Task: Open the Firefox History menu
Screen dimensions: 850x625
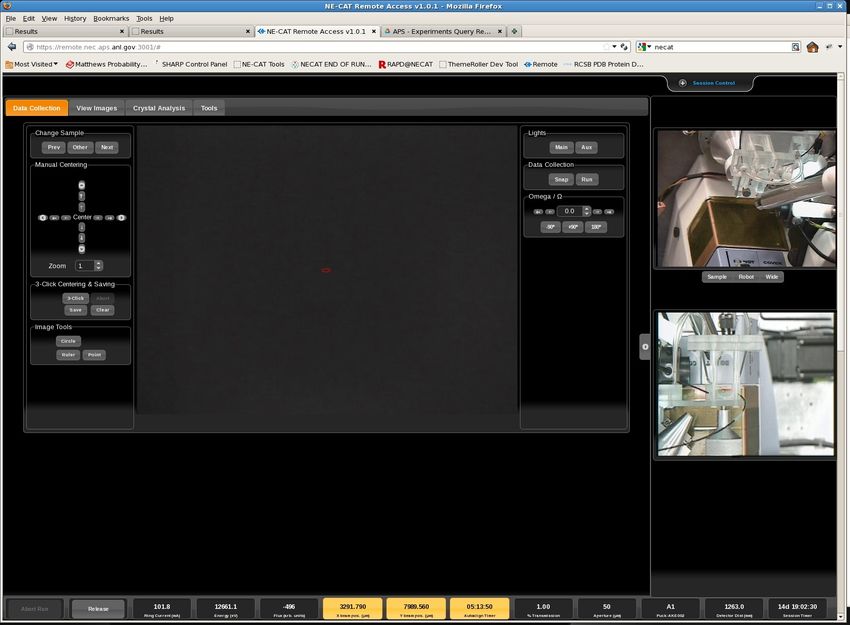Action: pos(75,18)
